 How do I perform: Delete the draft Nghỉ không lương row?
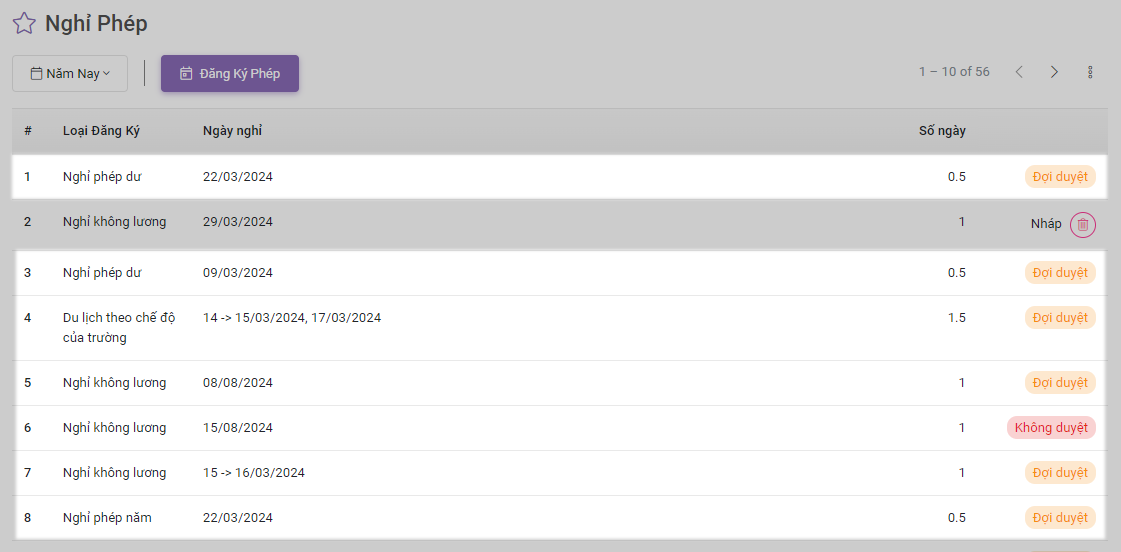[1082, 225]
